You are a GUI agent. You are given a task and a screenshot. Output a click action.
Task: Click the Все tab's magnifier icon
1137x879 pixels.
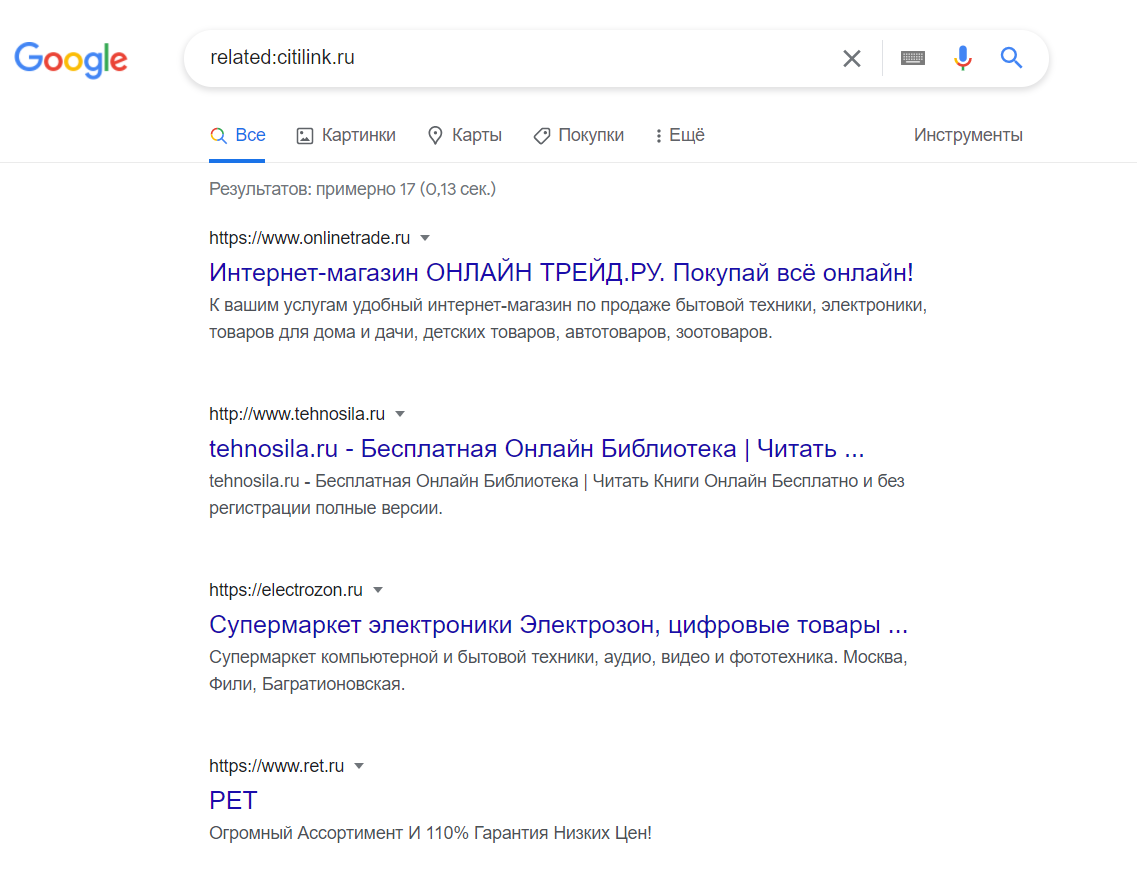[218, 135]
